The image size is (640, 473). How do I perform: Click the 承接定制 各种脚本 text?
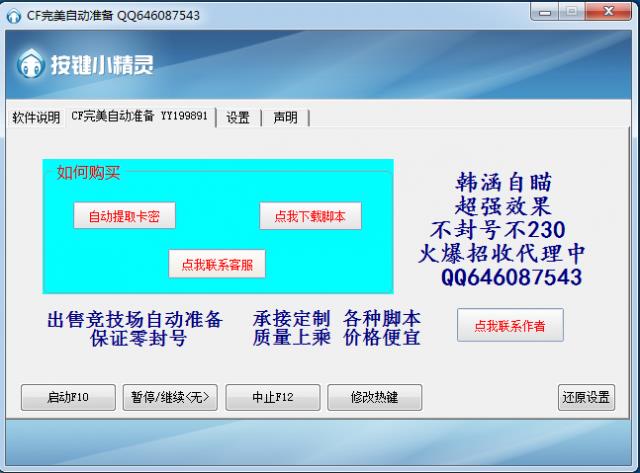tap(336, 318)
